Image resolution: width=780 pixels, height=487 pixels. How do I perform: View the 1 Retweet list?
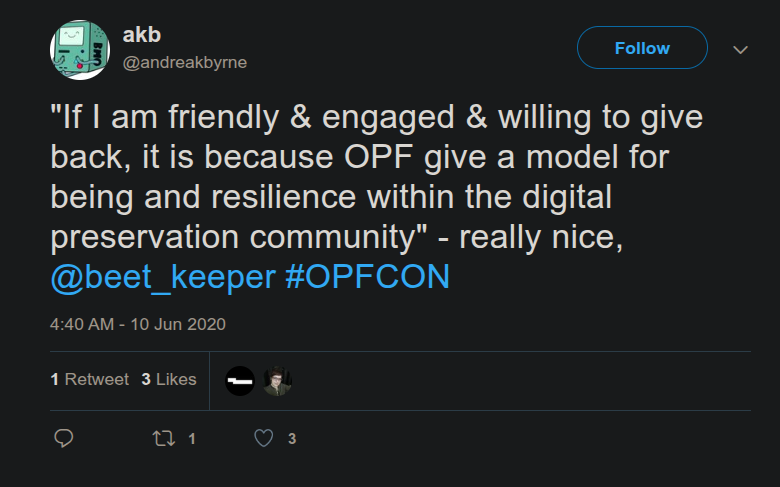click(90, 379)
